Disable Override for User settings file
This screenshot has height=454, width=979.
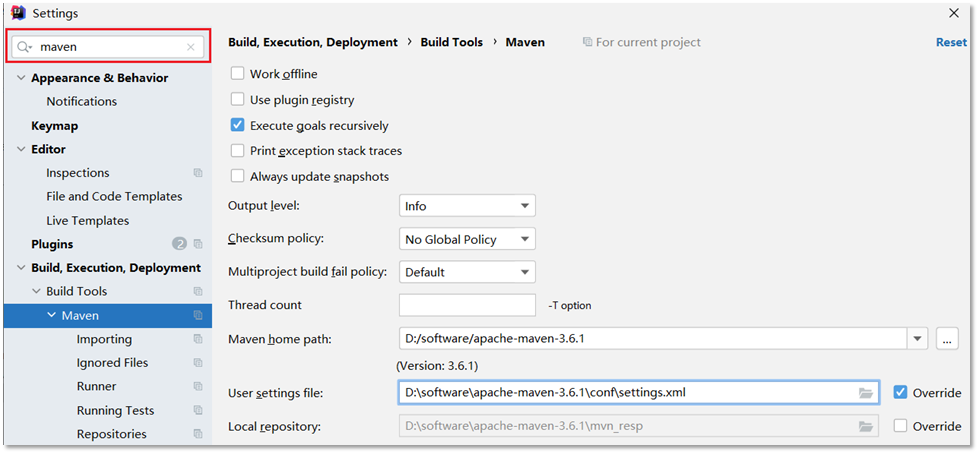pos(901,393)
